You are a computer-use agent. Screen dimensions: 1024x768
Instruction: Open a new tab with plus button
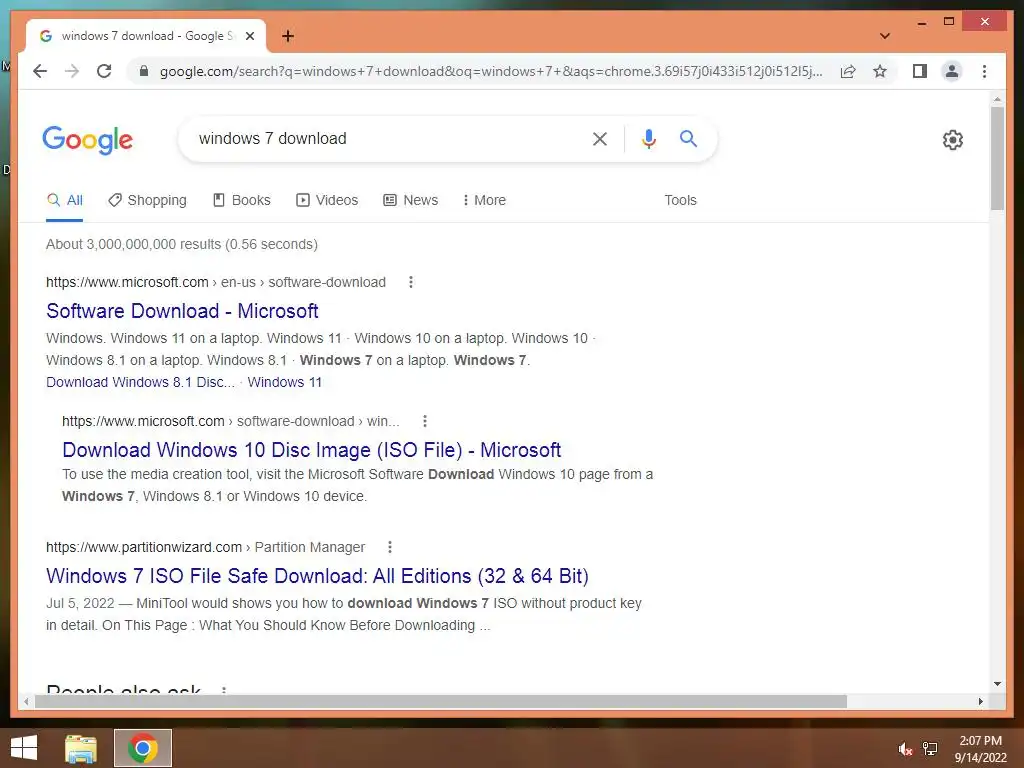click(x=288, y=36)
